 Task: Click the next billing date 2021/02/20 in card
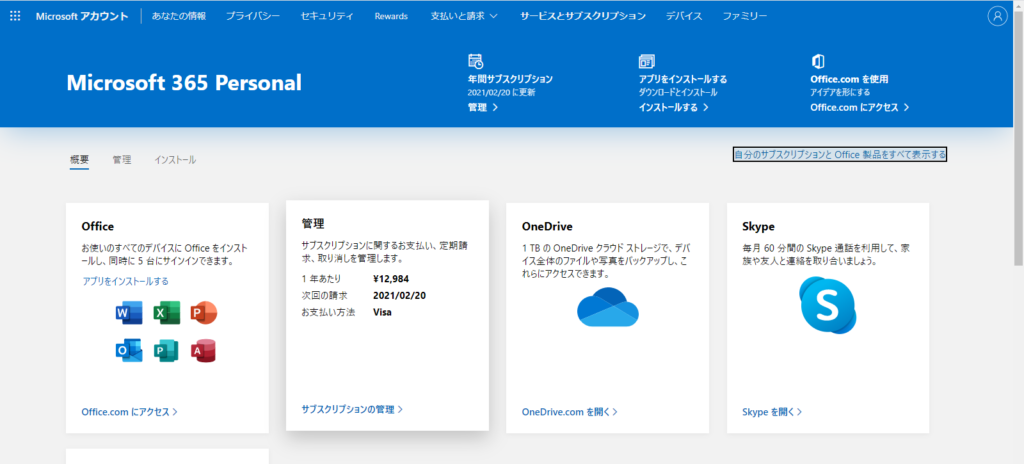(399, 295)
